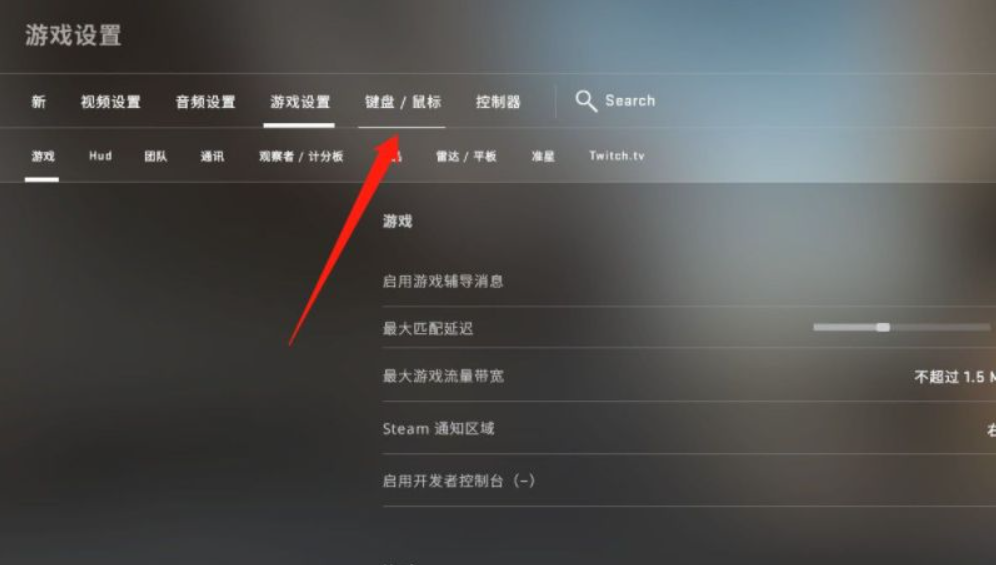Screen dimensions: 996x565
Task: Click the Search text field
Action: tap(629, 100)
